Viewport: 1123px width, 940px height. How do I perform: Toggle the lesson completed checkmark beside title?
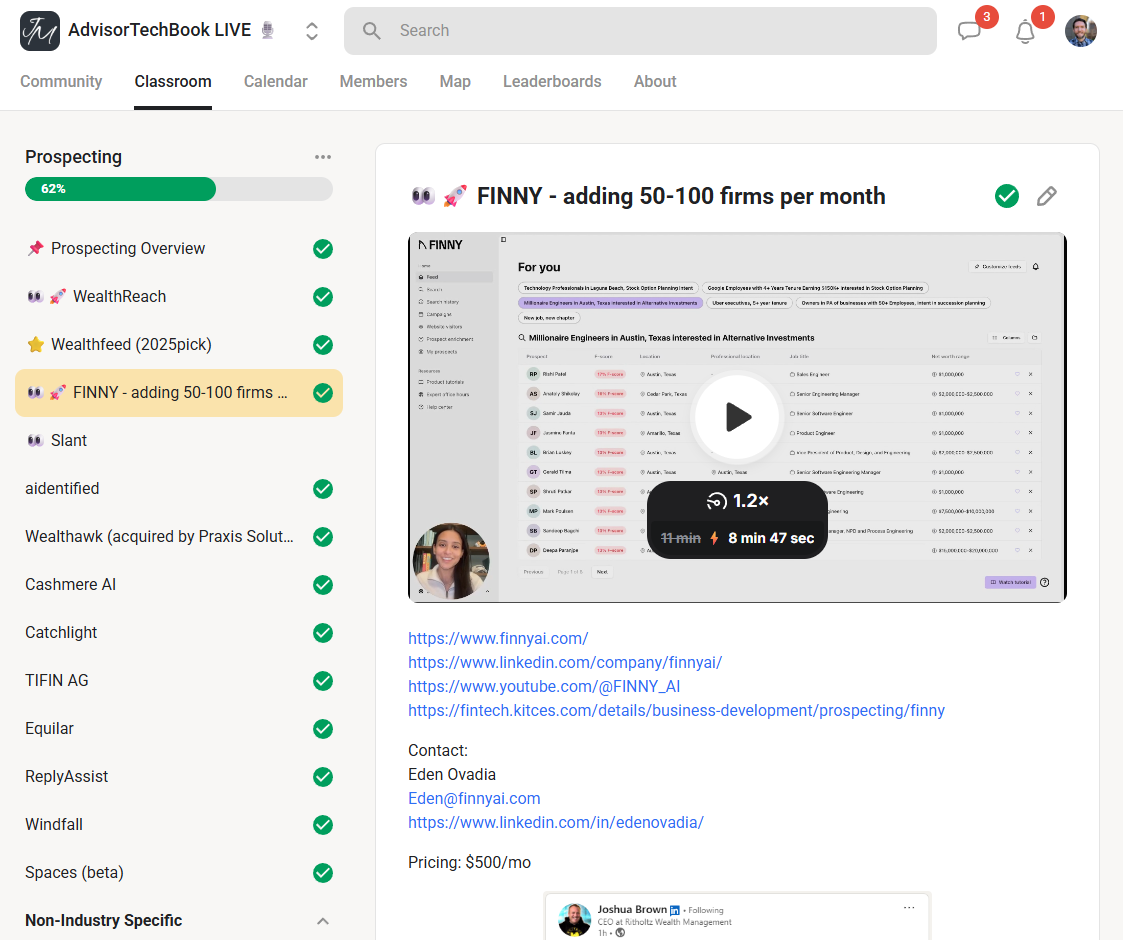pos(1006,196)
